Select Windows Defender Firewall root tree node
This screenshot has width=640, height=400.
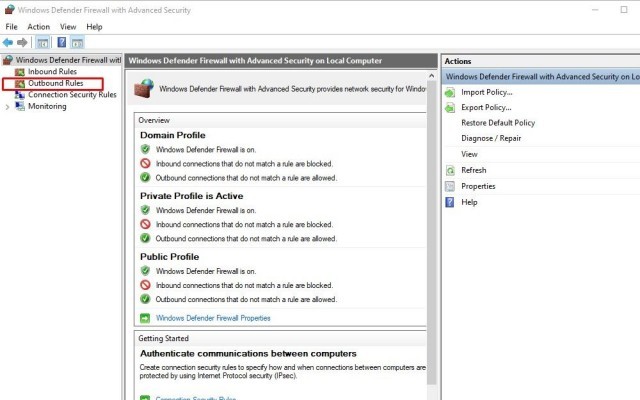point(68,60)
